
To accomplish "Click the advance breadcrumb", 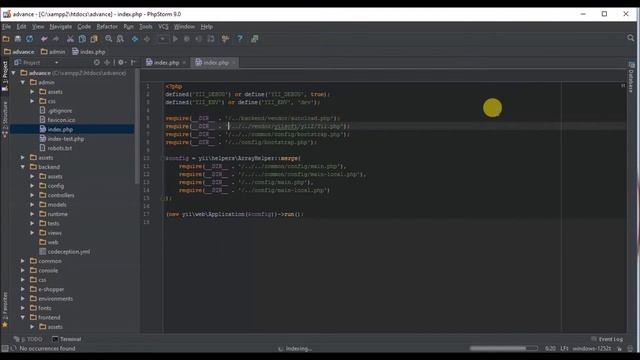I will (19, 52).
